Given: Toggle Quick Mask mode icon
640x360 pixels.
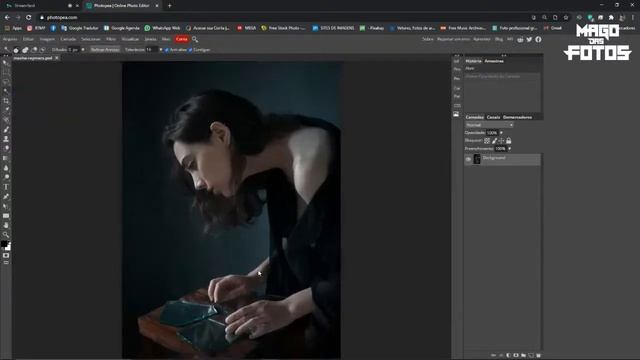Looking at the screenshot, I should click(x=6, y=256).
